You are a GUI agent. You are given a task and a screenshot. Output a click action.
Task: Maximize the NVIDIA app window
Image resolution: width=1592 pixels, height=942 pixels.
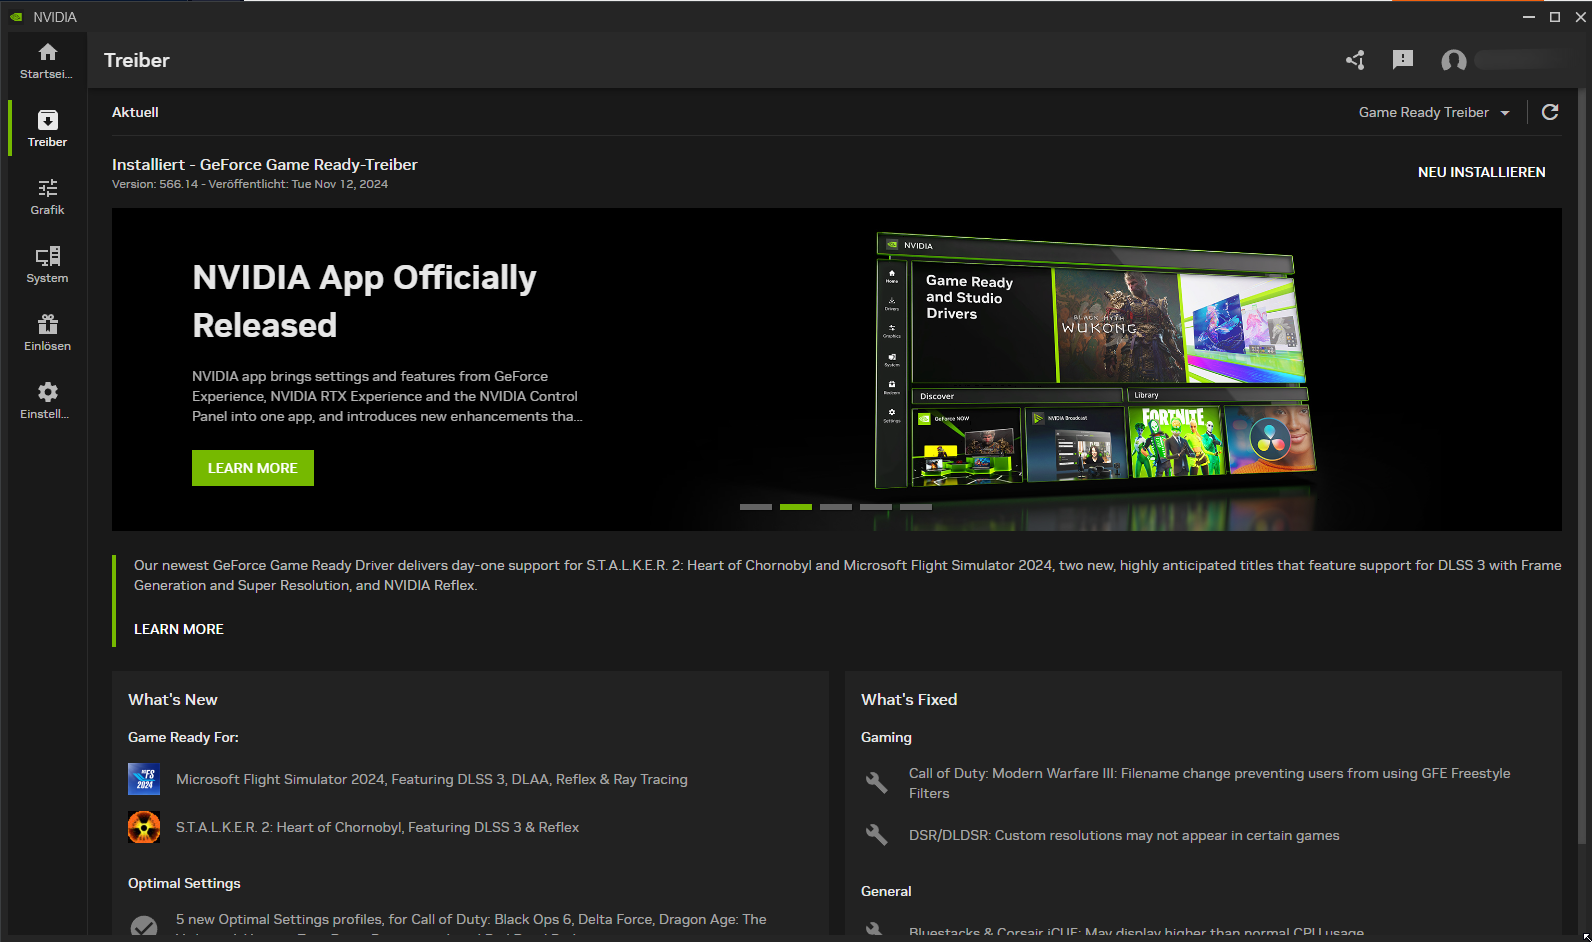click(x=1555, y=17)
